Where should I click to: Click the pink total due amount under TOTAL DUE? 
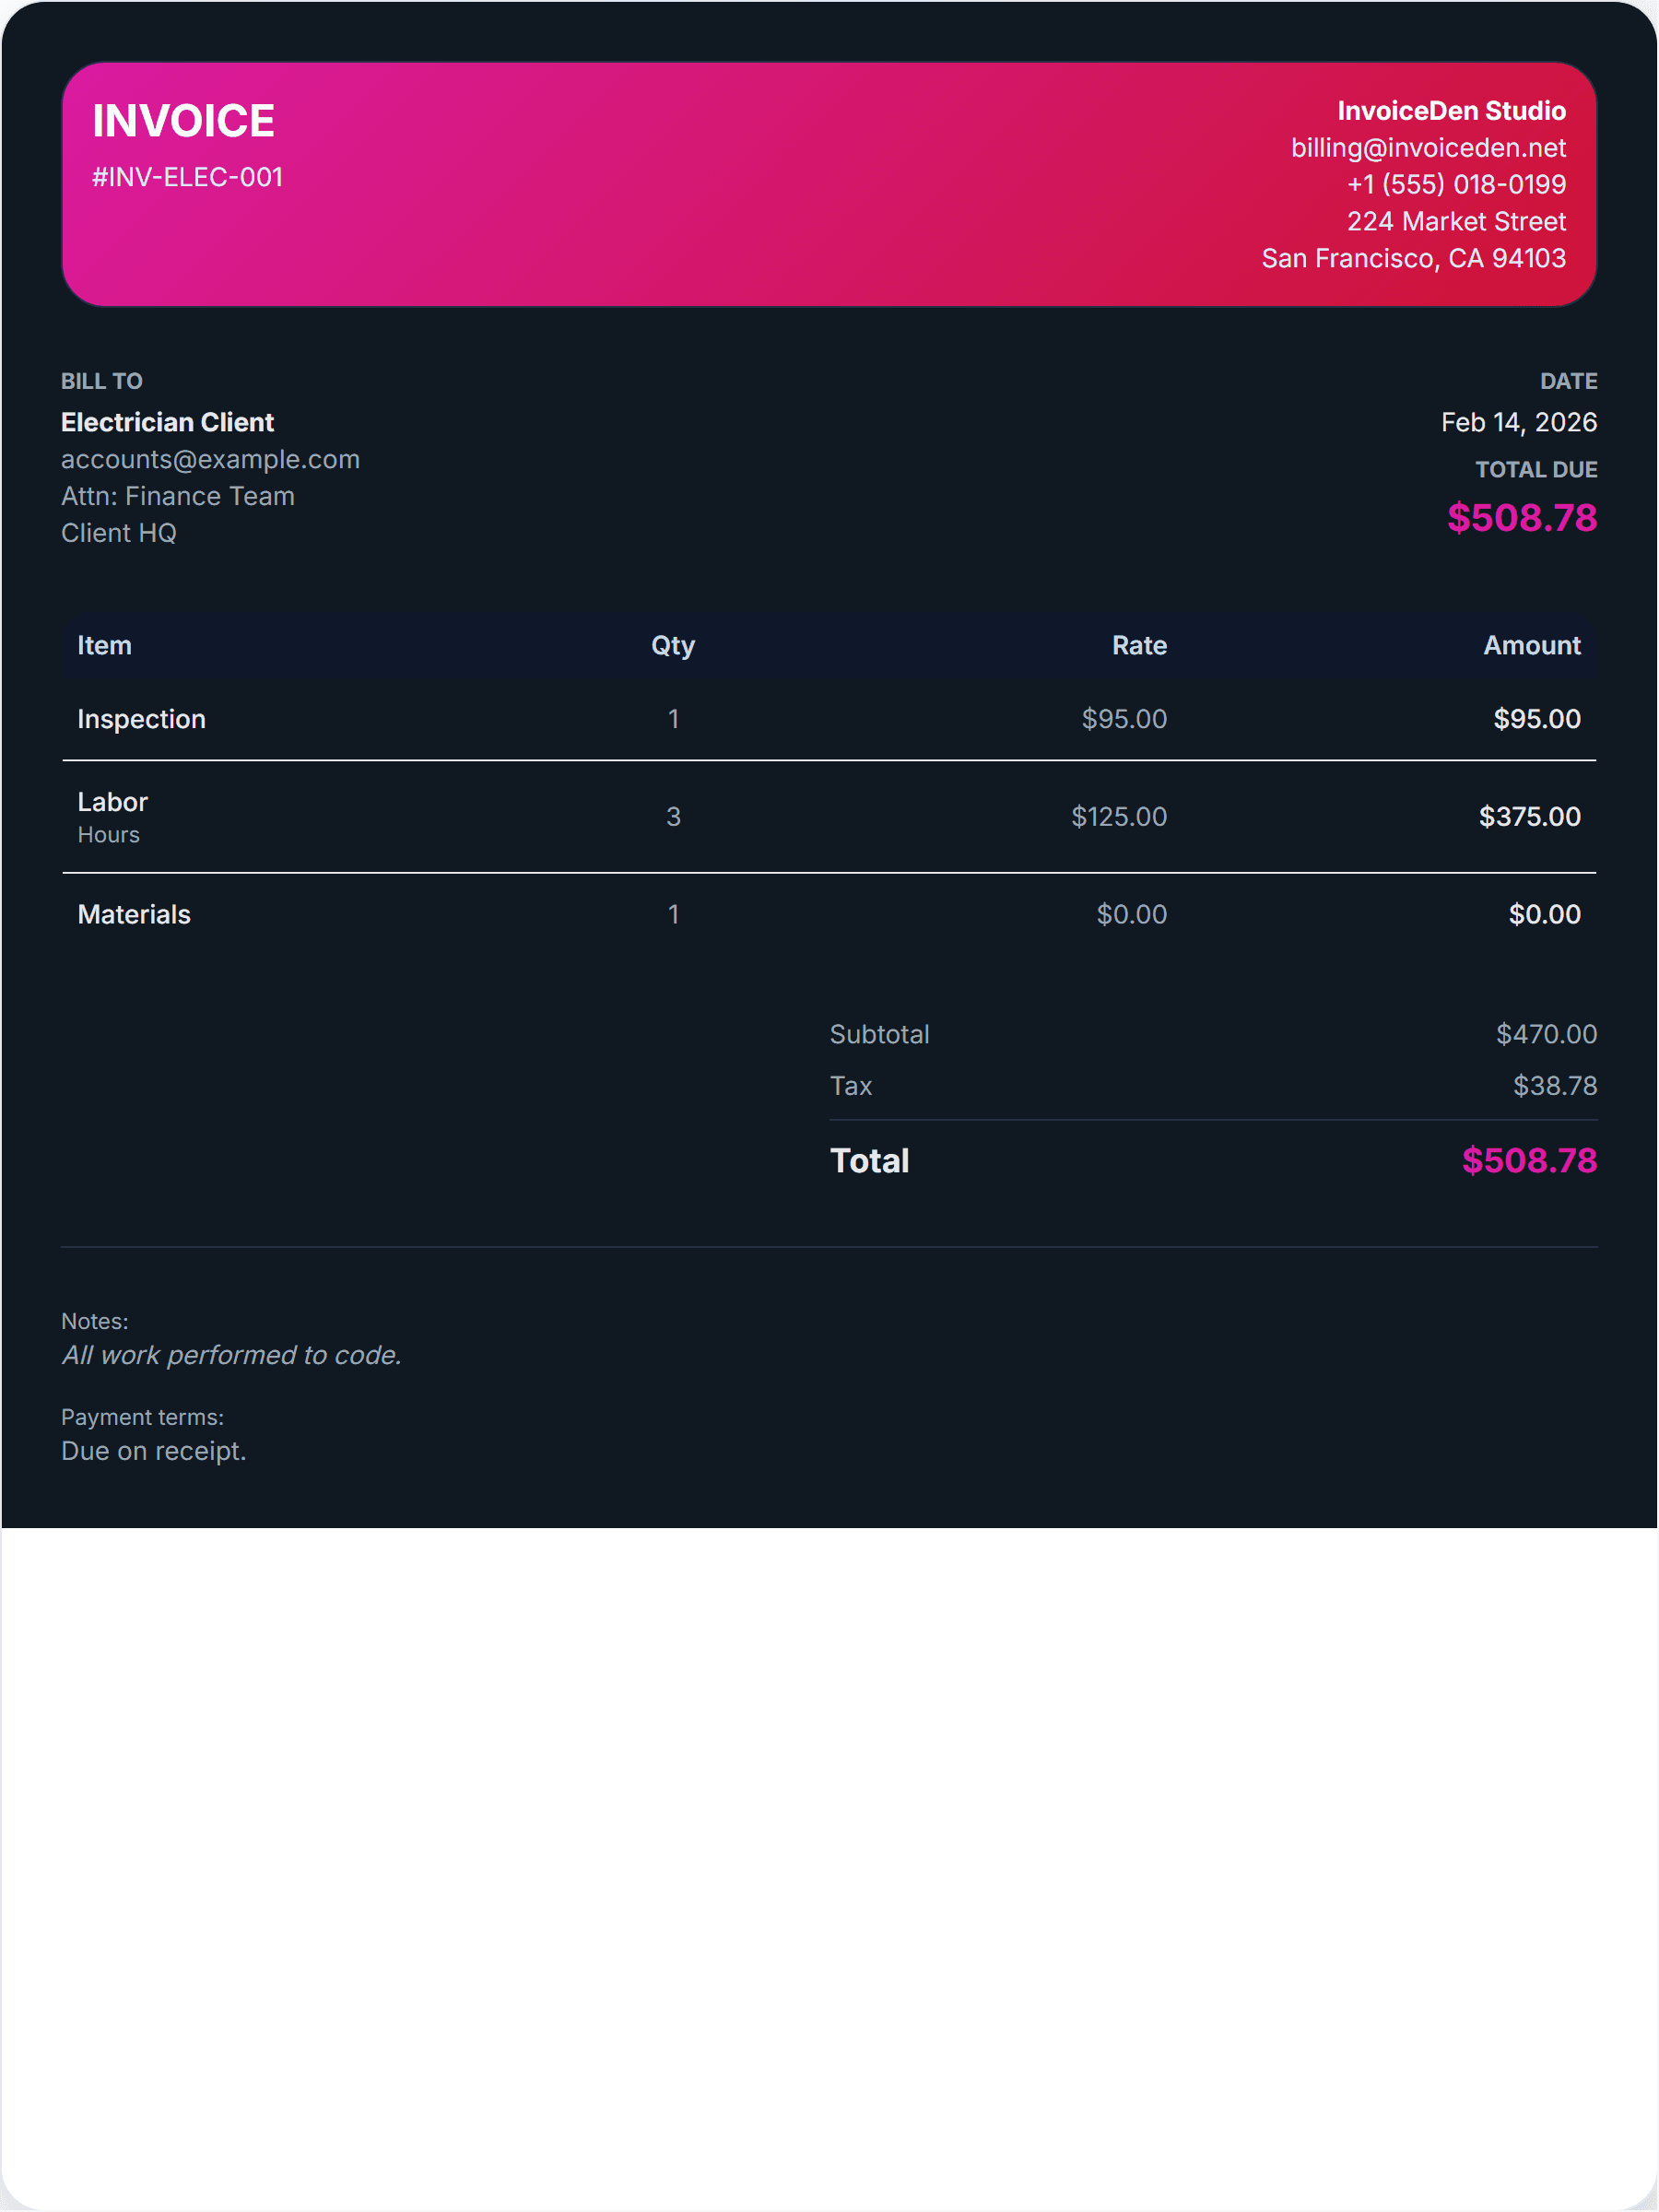tap(1521, 518)
